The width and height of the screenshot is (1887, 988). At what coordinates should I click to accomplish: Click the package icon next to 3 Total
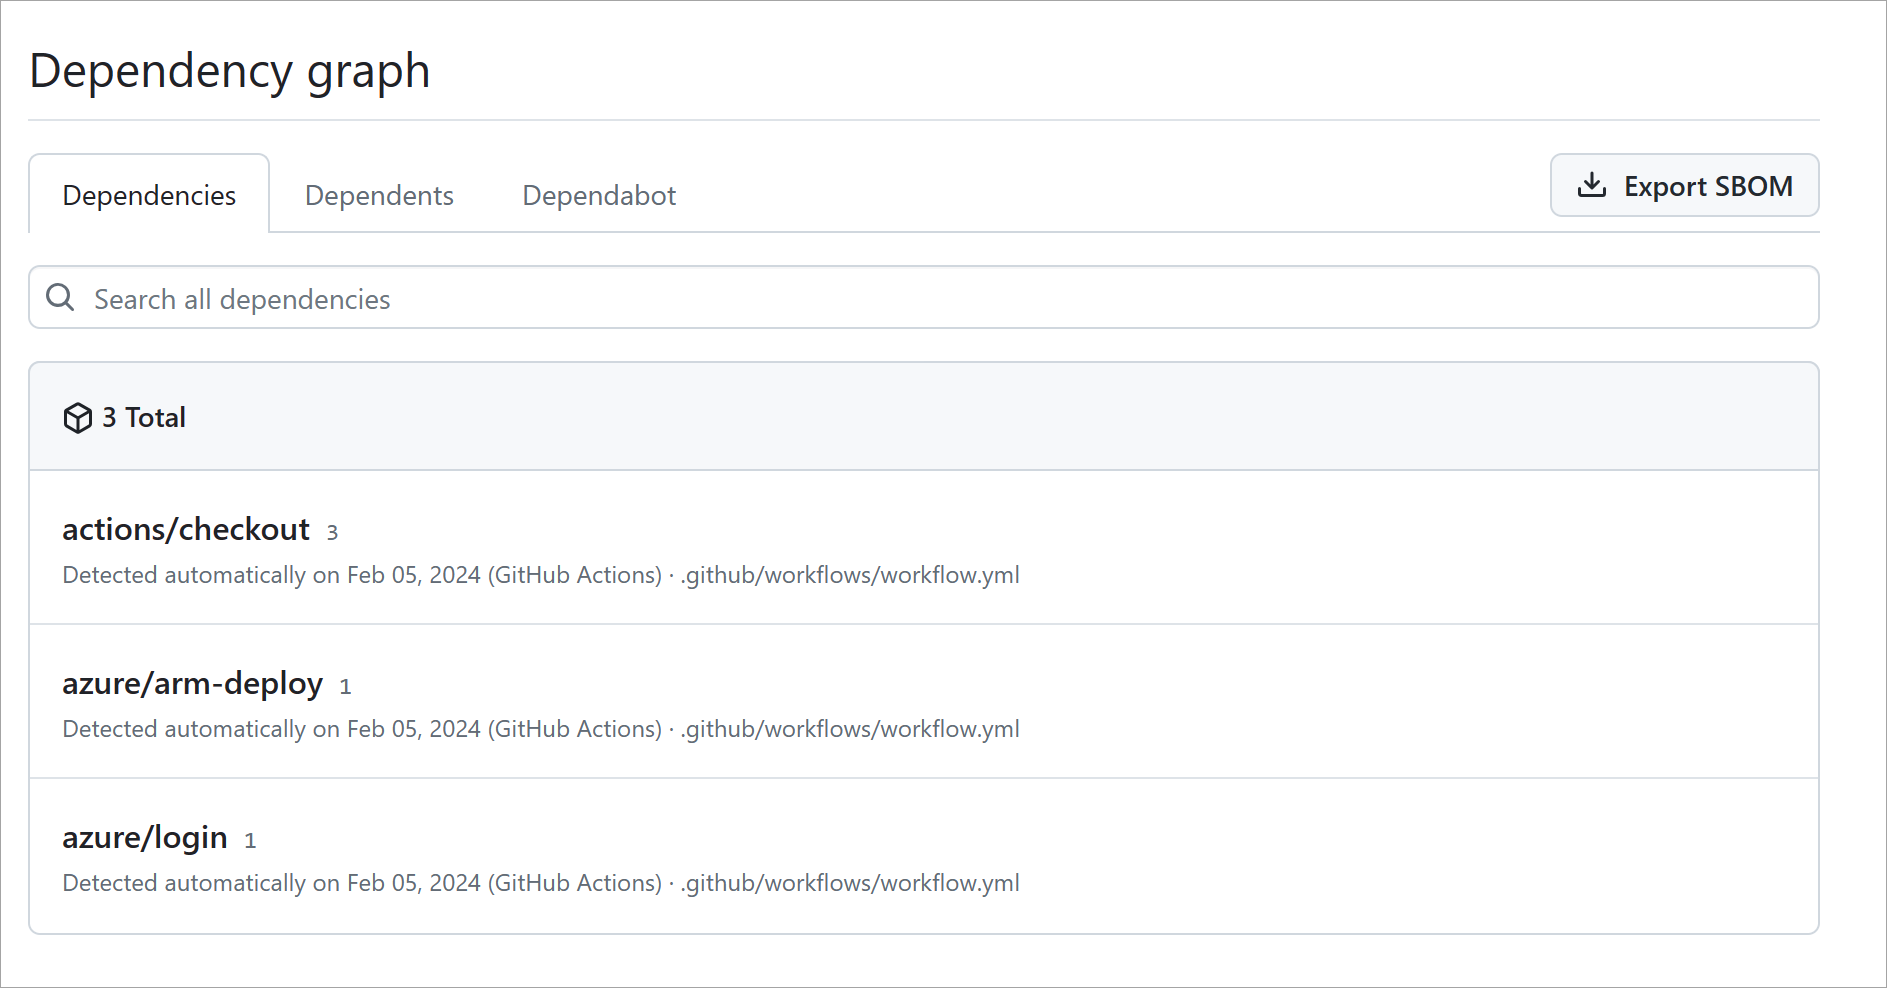coord(78,417)
